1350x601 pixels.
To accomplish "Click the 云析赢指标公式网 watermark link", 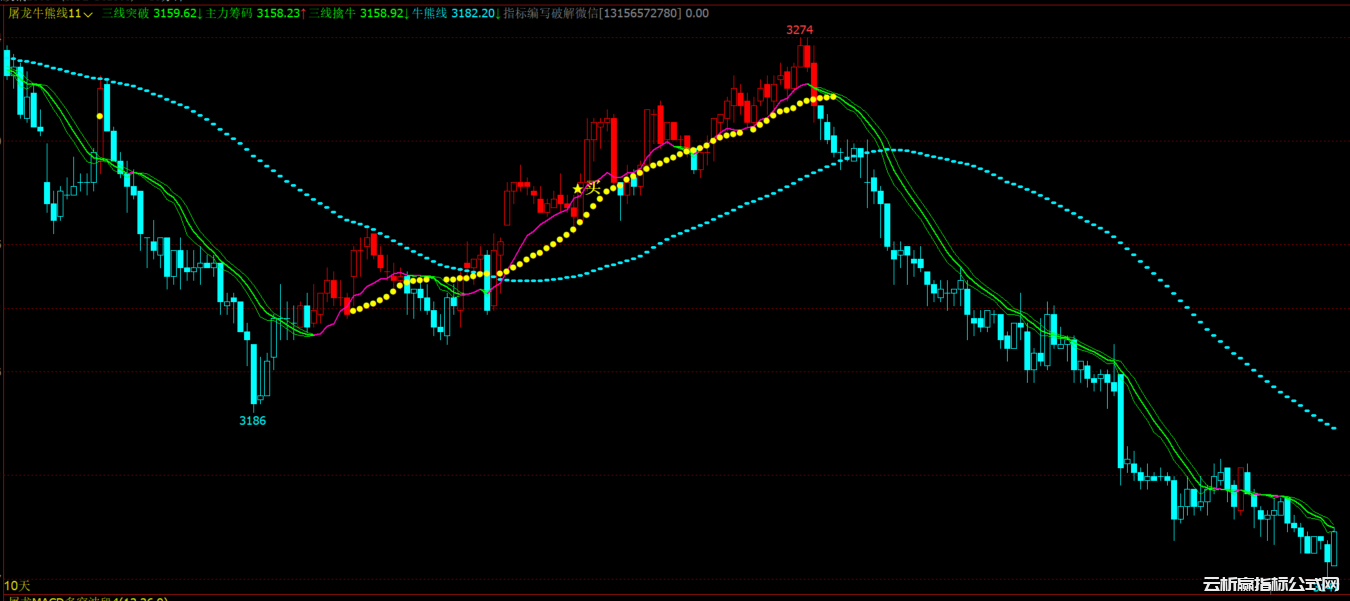I will tap(1270, 585).
